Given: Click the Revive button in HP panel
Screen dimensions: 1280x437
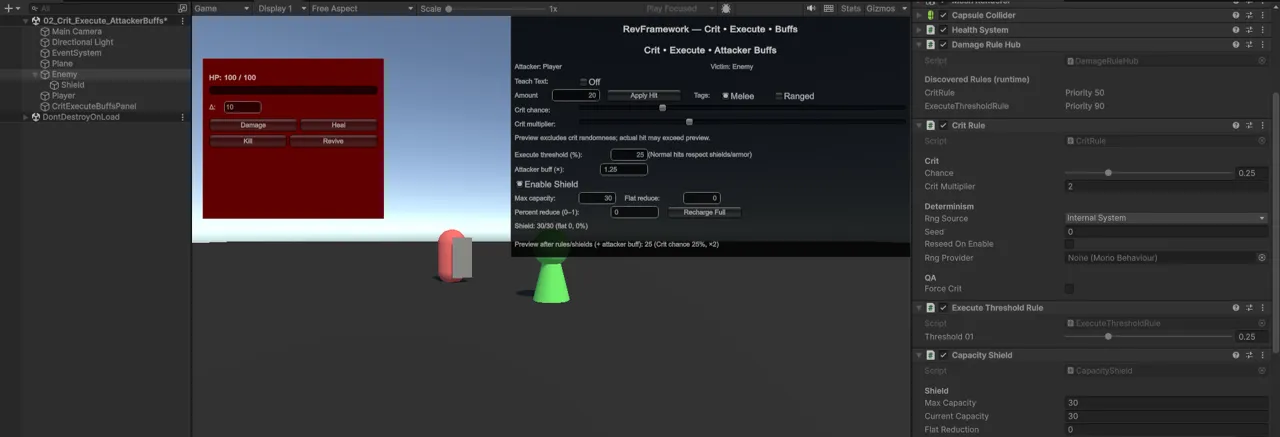Looking at the screenshot, I should pos(333,141).
